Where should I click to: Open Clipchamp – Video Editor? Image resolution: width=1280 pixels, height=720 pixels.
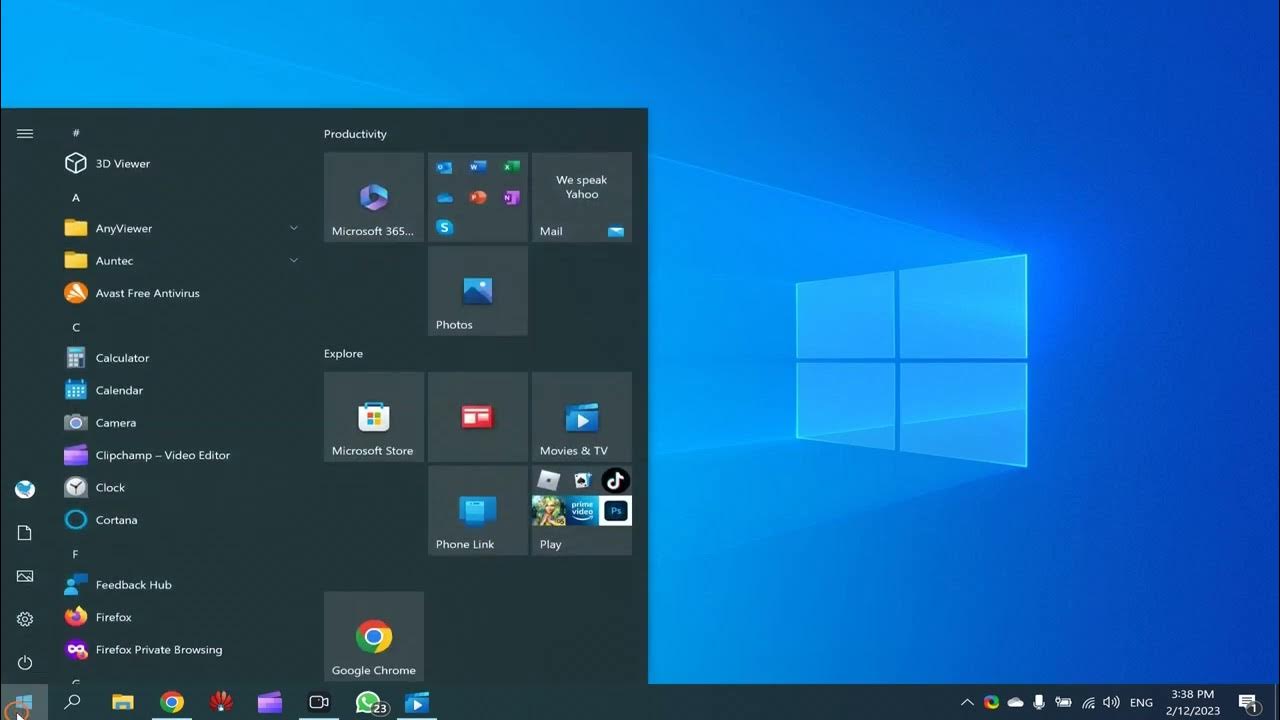180,455
